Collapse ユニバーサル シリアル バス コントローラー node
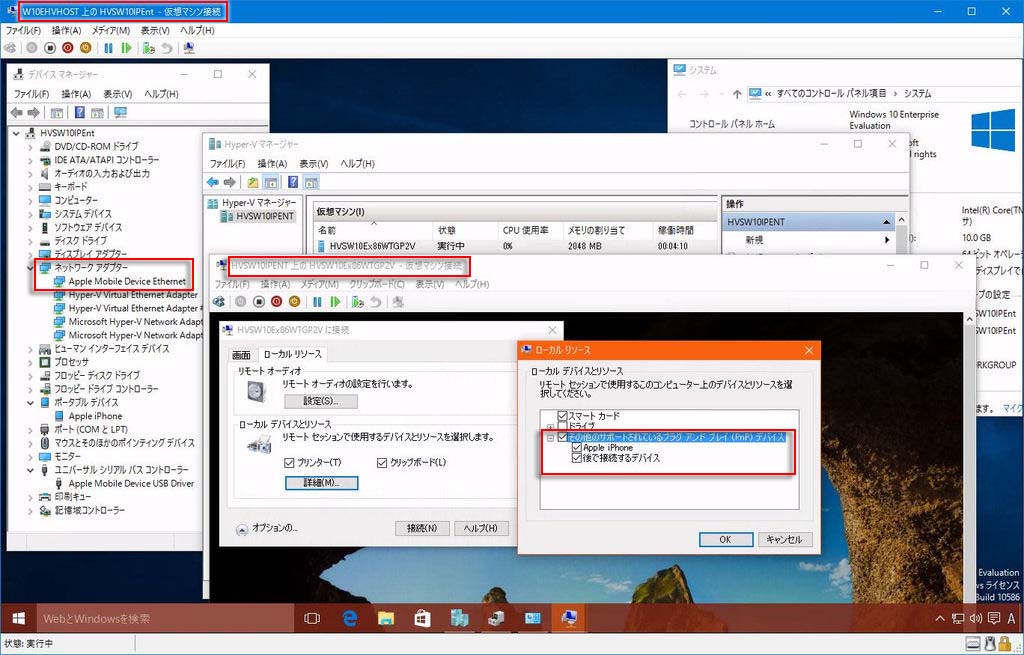 30,470
